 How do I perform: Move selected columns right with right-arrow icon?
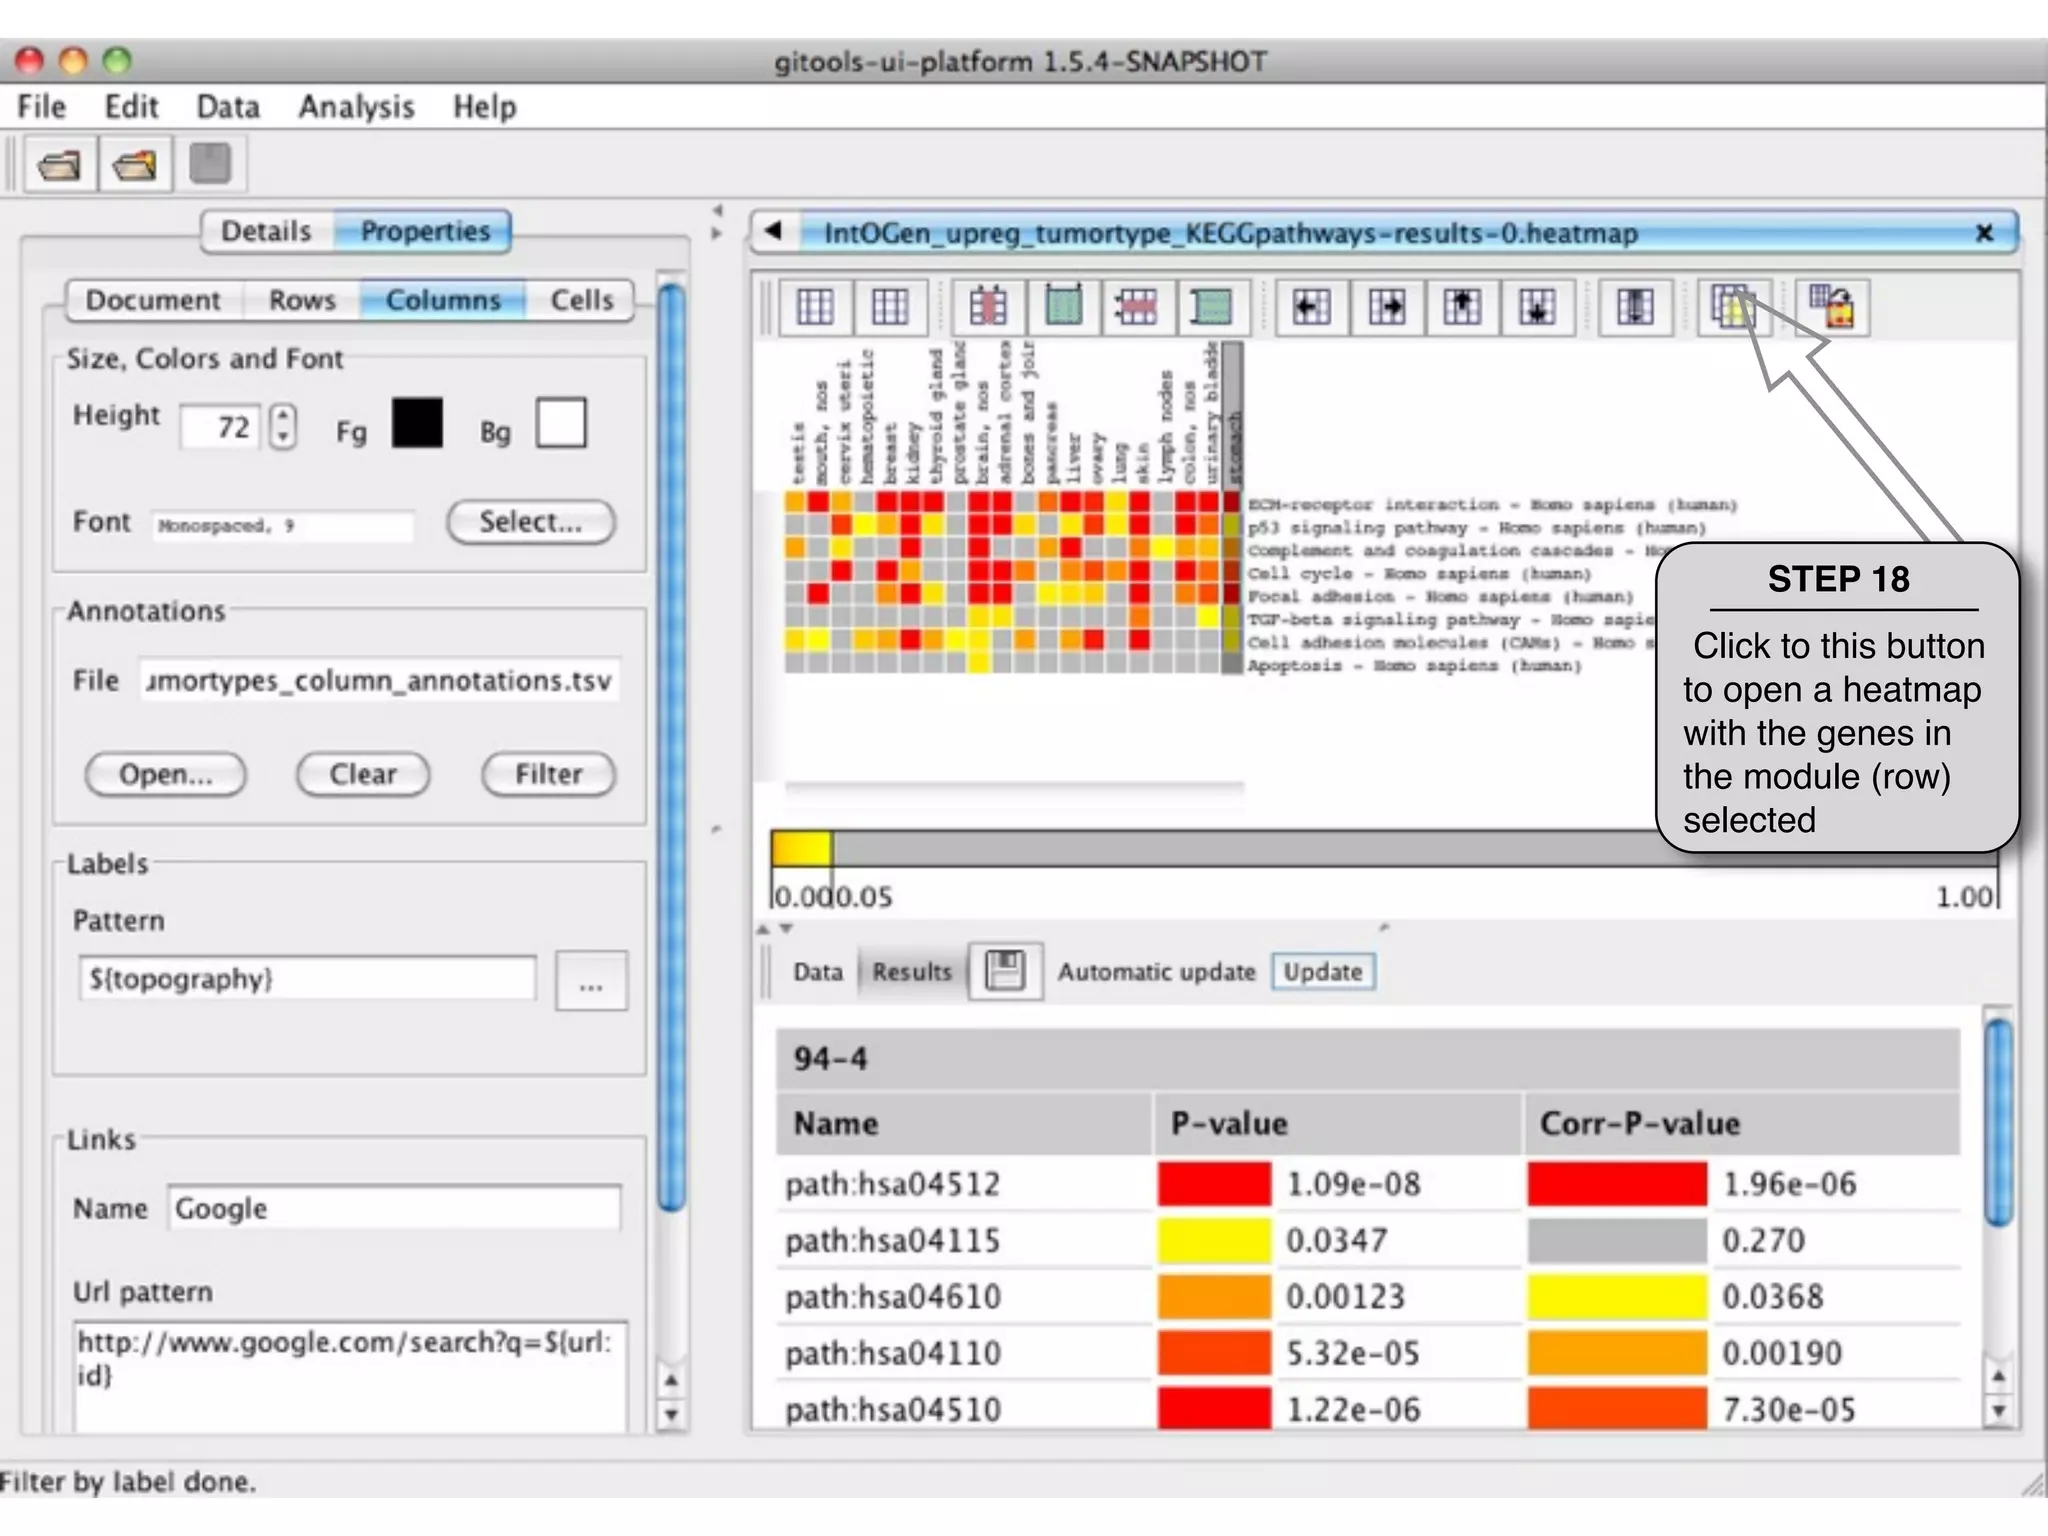coord(1386,307)
